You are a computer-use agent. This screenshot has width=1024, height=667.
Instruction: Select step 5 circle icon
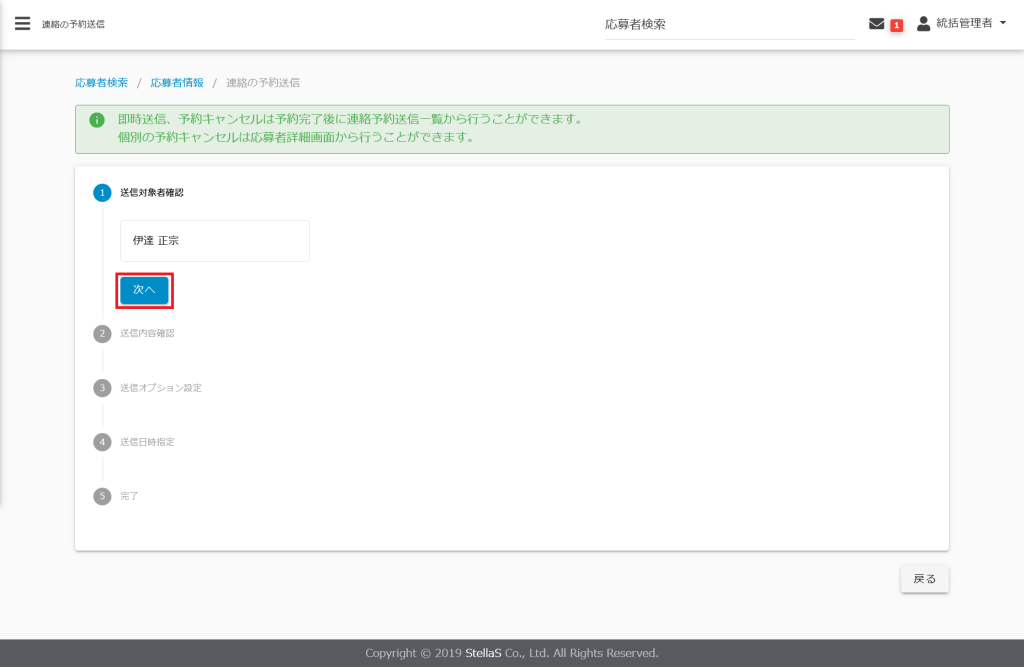point(102,496)
